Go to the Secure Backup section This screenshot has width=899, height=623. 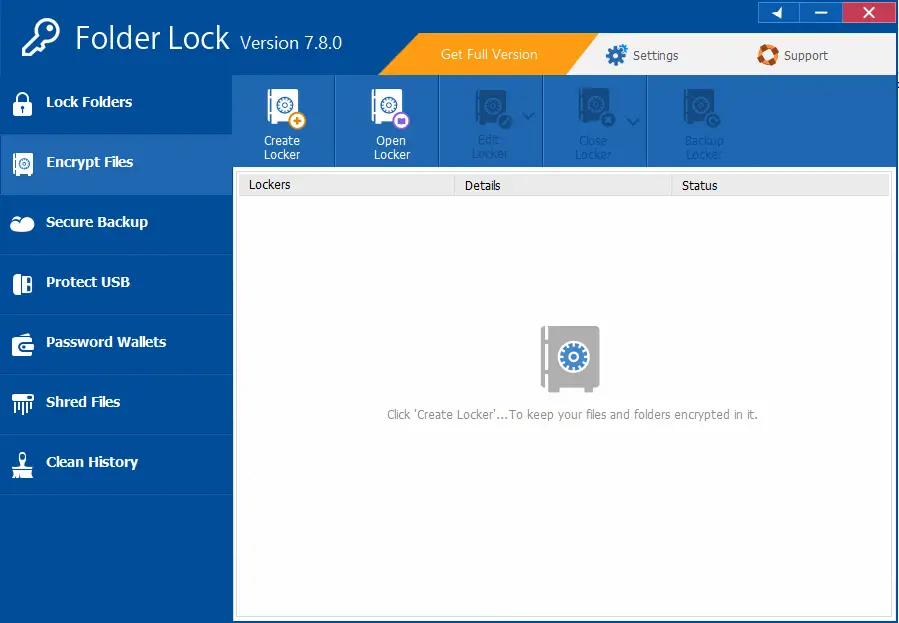(116, 225)
